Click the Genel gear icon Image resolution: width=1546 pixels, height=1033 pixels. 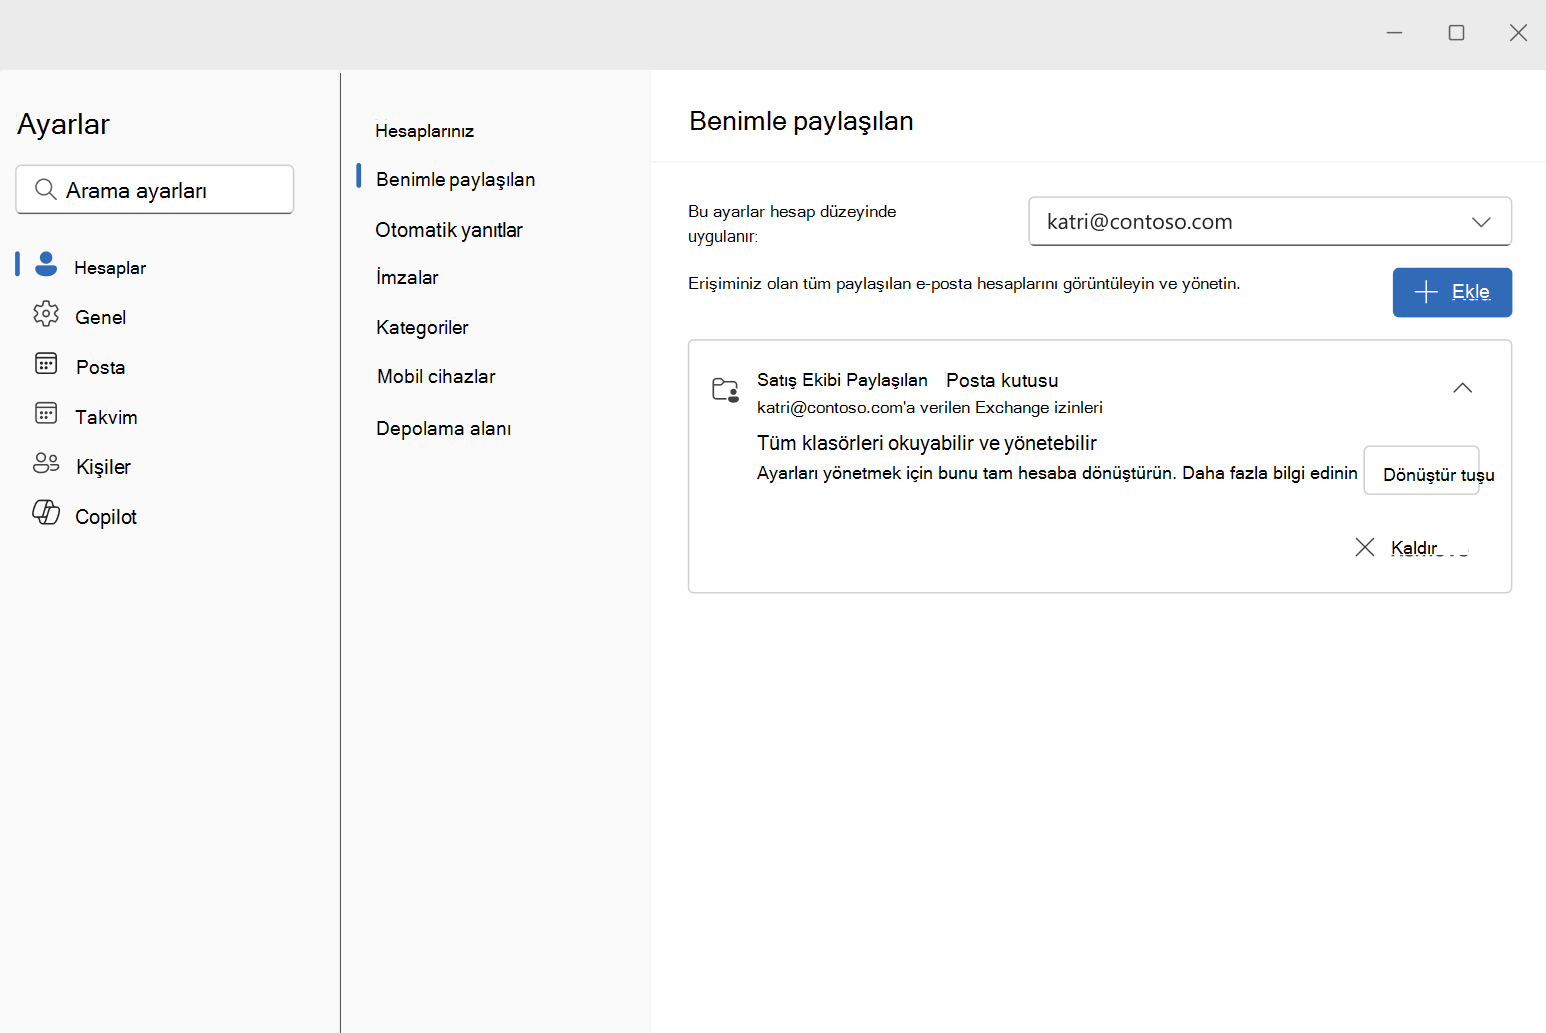pyautogui.click(x=46, y=314)
